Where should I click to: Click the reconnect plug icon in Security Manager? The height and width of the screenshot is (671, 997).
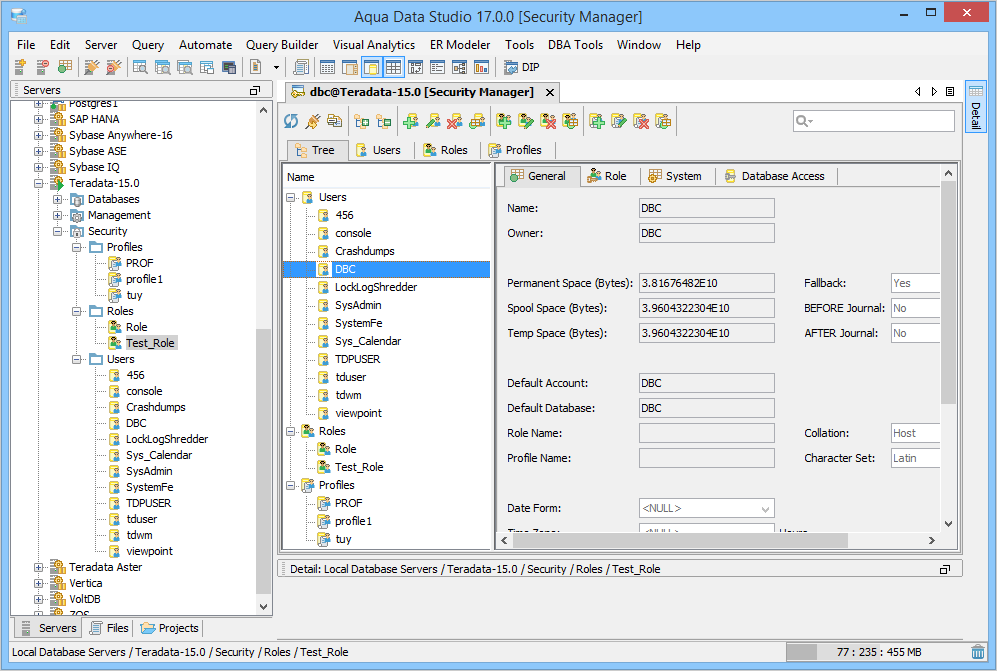(x=313, y=121)
